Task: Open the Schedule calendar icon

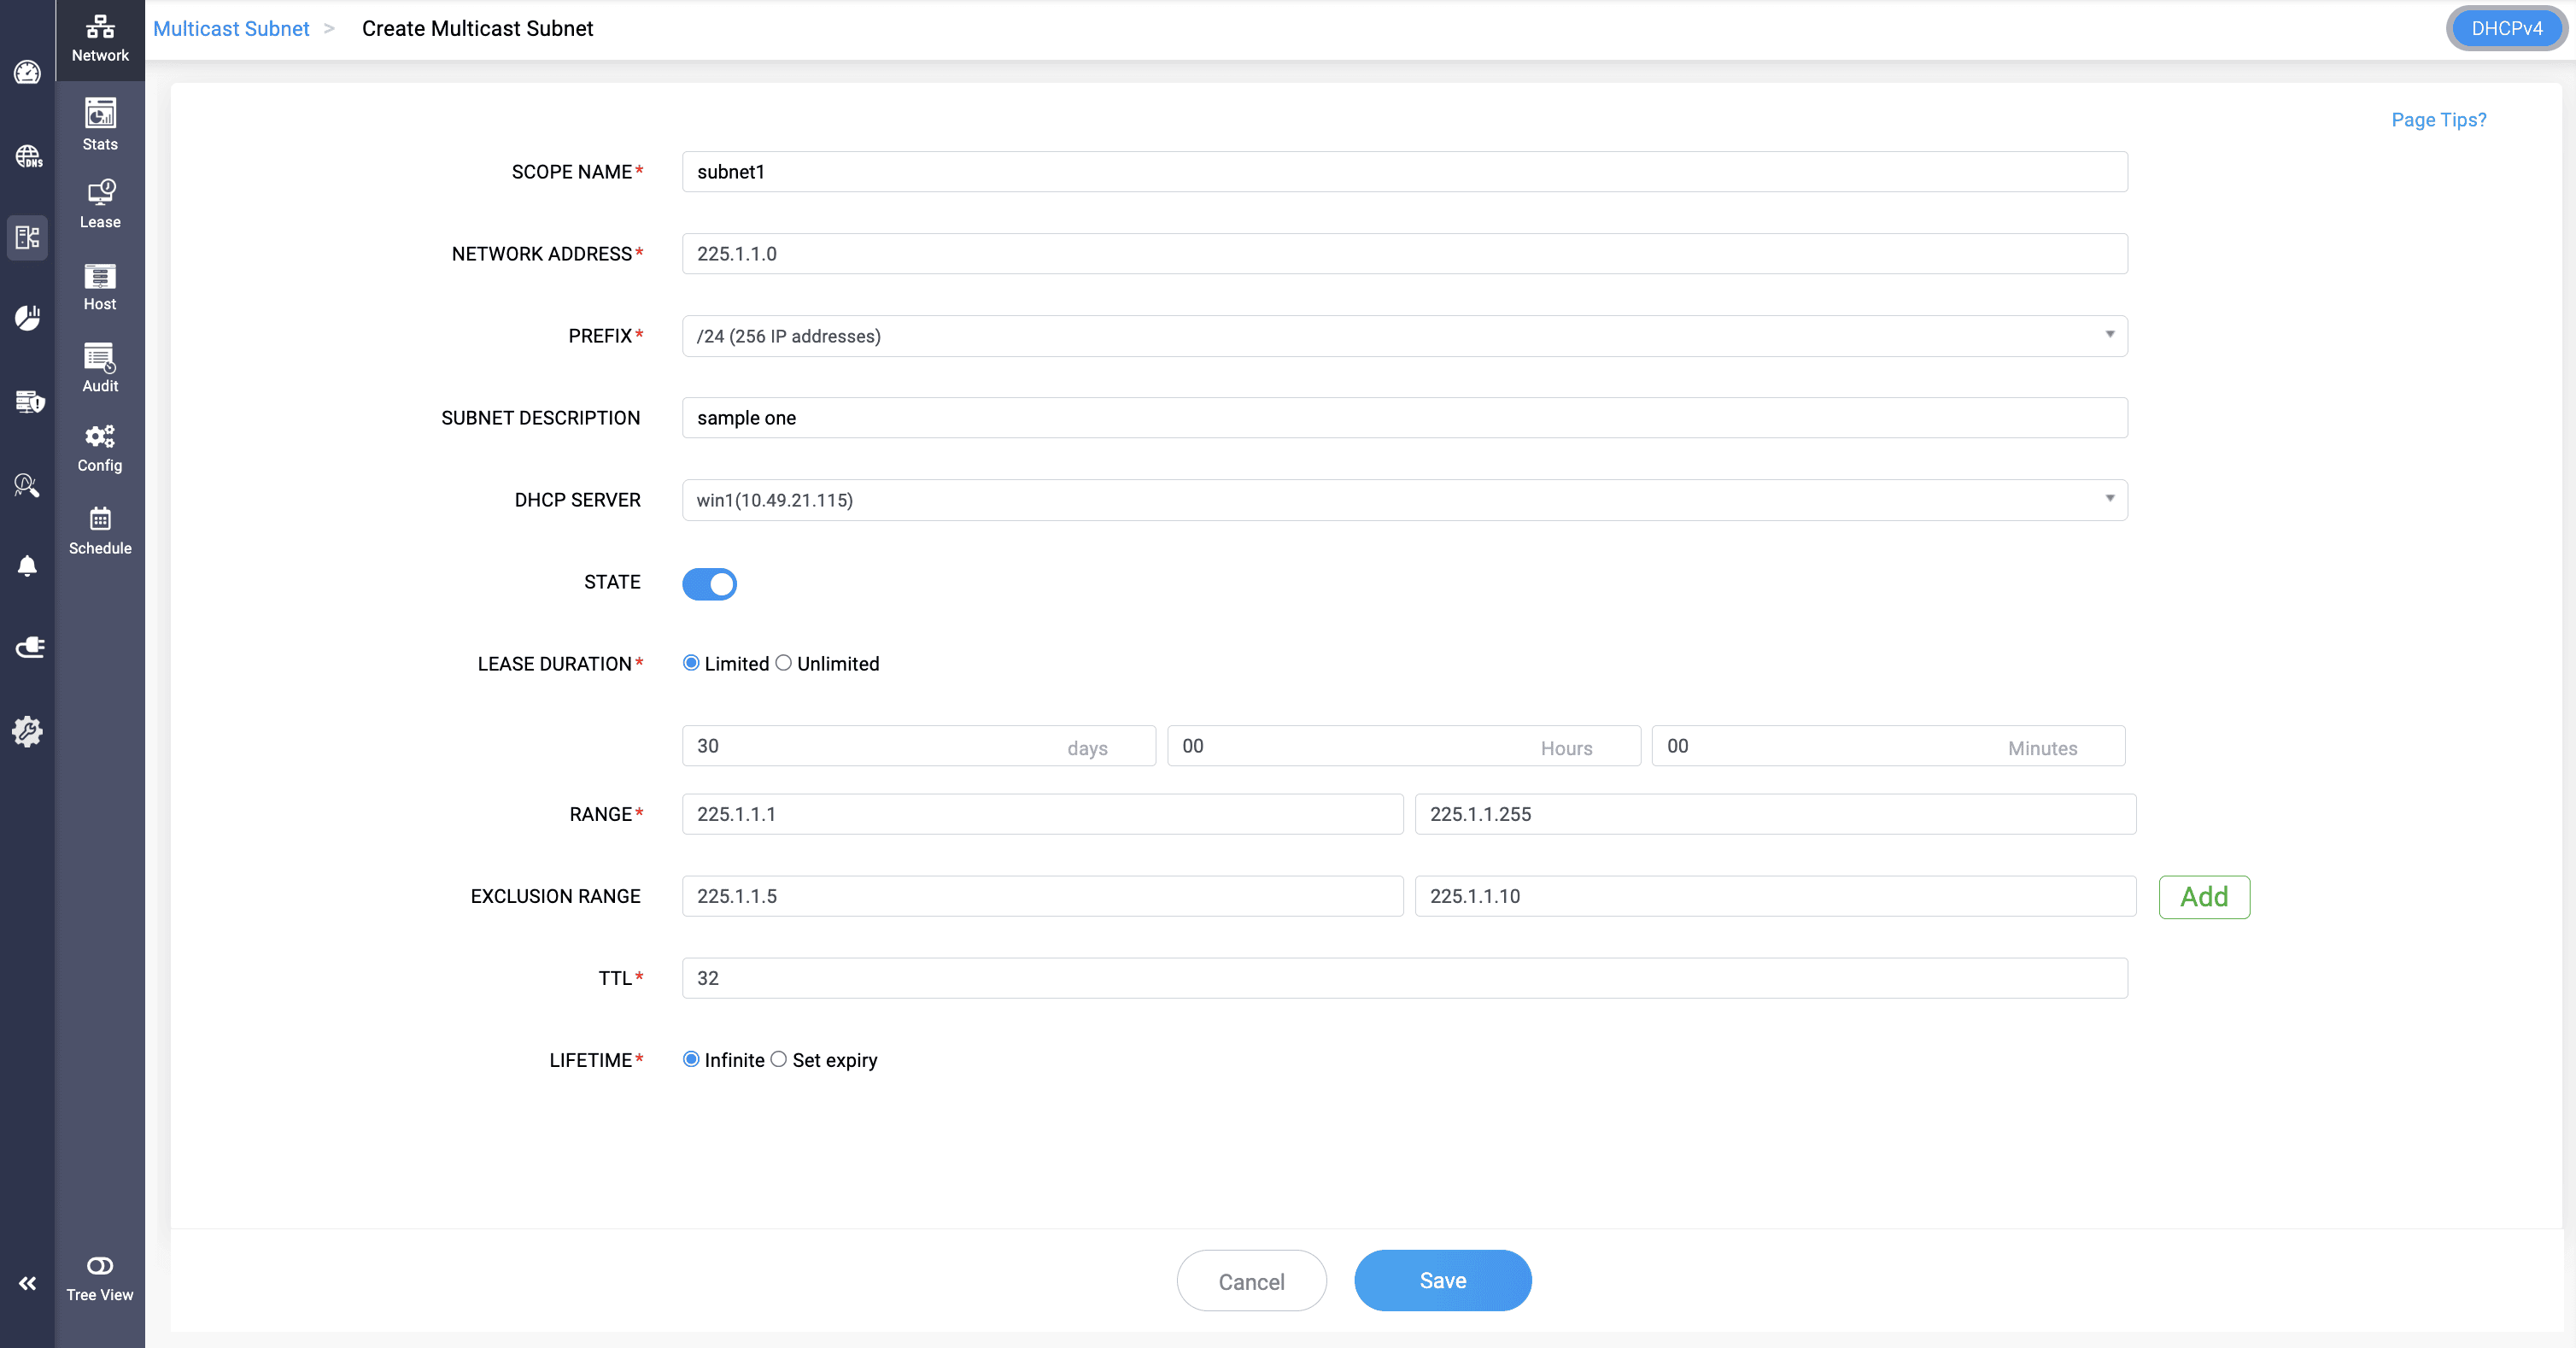Action: tap(100, 530)
